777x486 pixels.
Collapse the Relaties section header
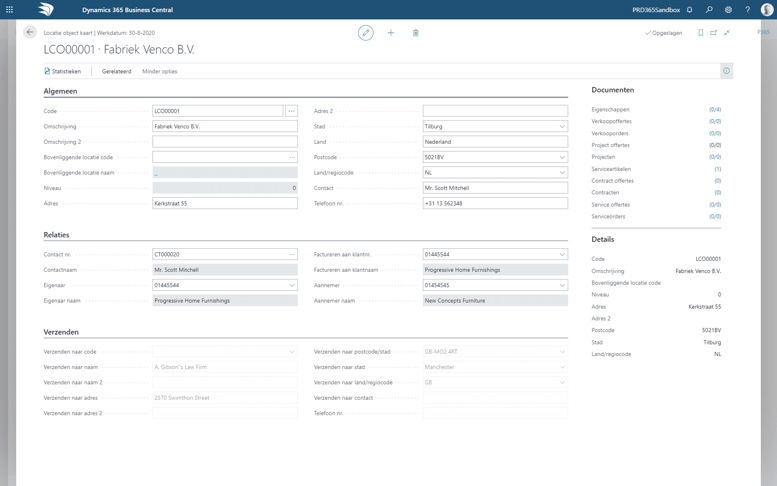coord(56,235)
